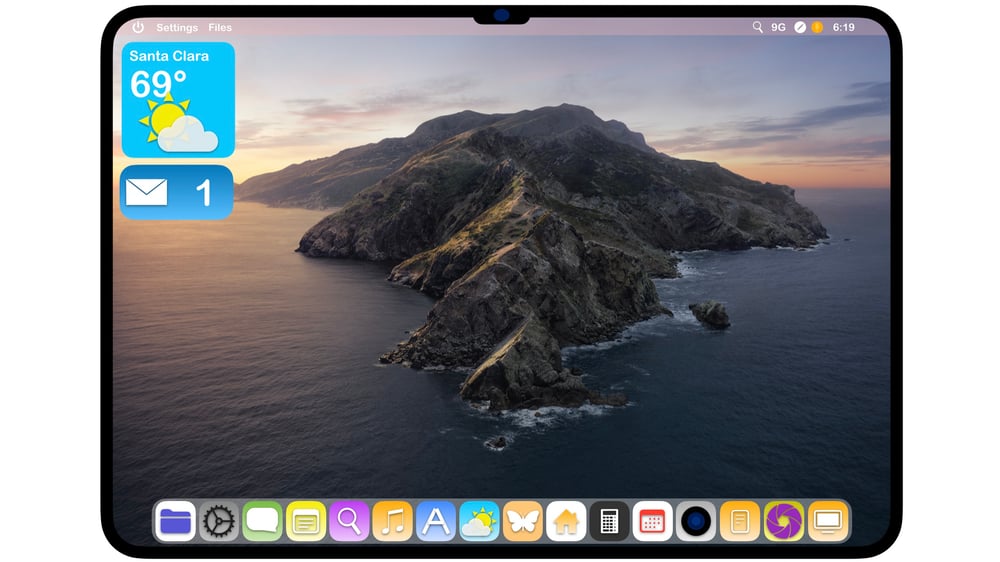Click the sun and cloud weather graphic
Viewport: 1000px width, 562px height.
pyautogui.click(x=179, y=124)
